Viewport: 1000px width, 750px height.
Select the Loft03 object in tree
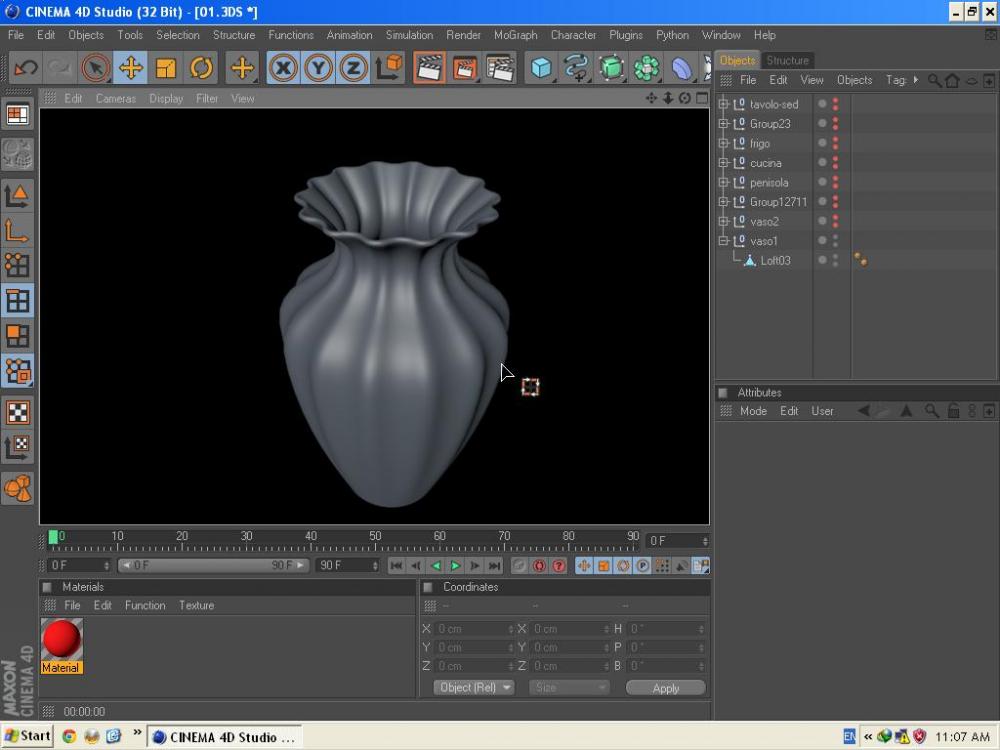[775, 260]
